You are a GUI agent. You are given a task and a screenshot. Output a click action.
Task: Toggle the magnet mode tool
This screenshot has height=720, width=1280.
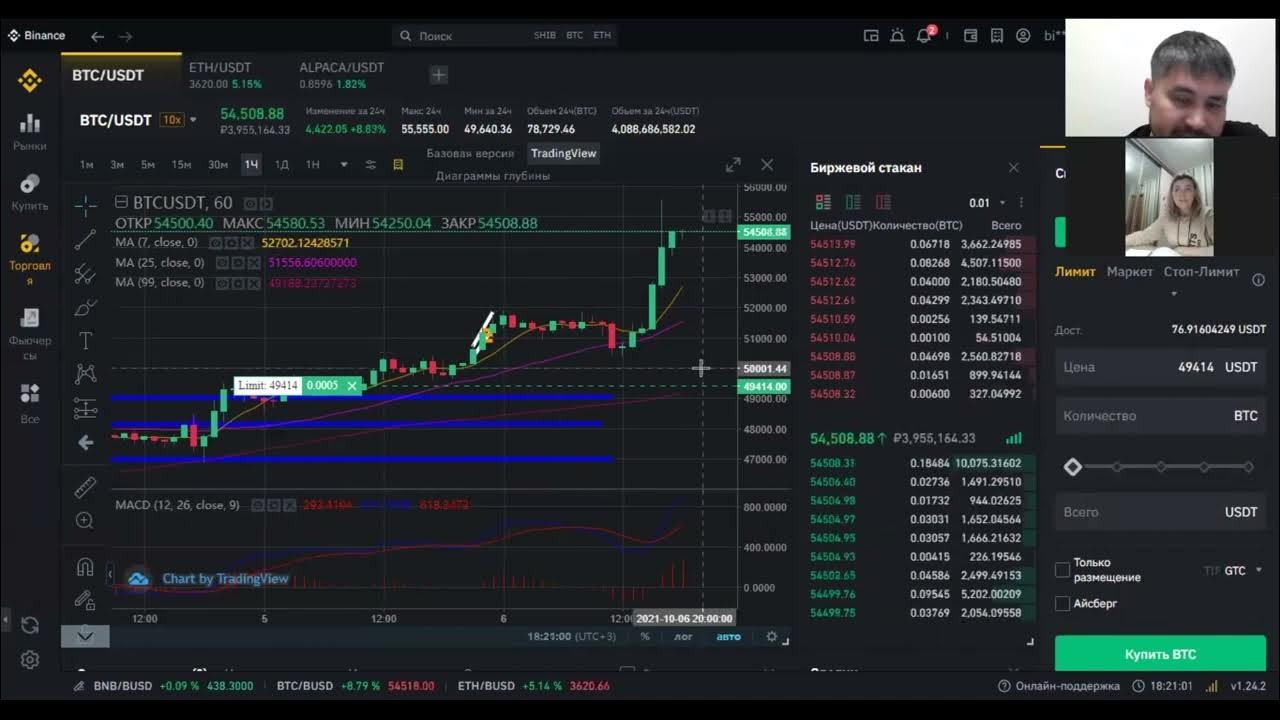pos(85,567)
